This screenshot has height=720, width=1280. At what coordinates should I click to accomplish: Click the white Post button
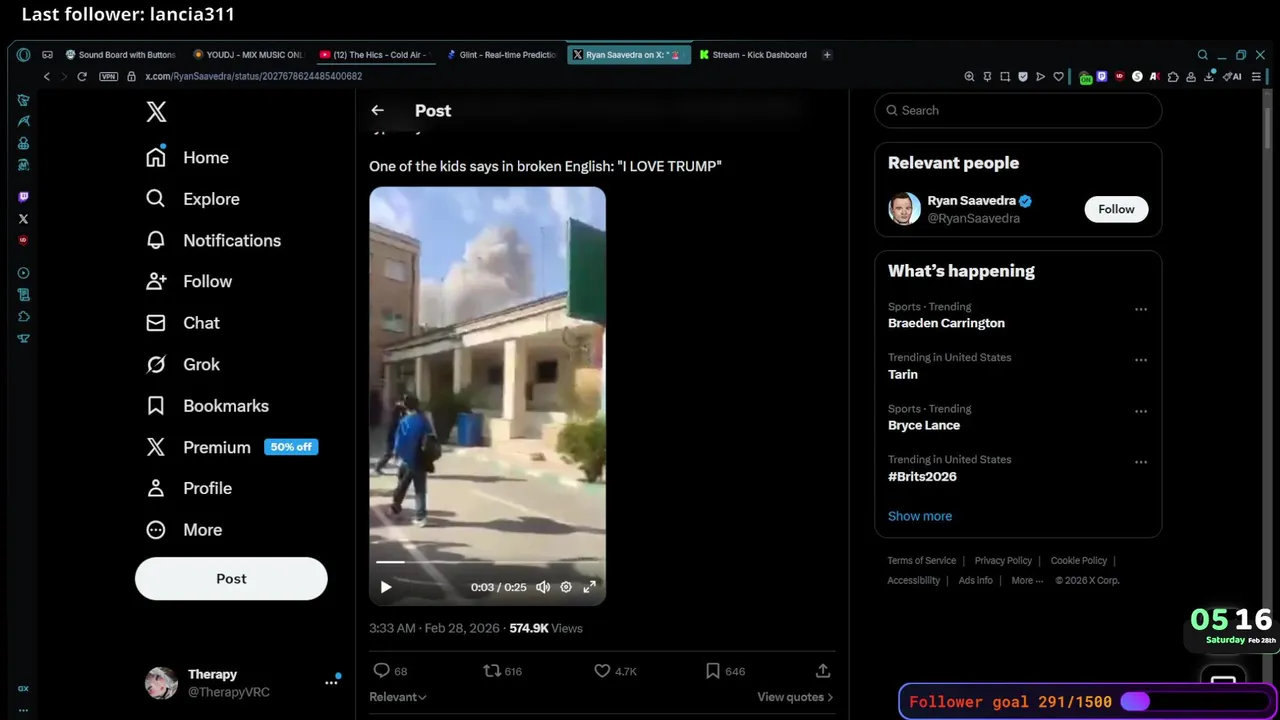(231, 579)
